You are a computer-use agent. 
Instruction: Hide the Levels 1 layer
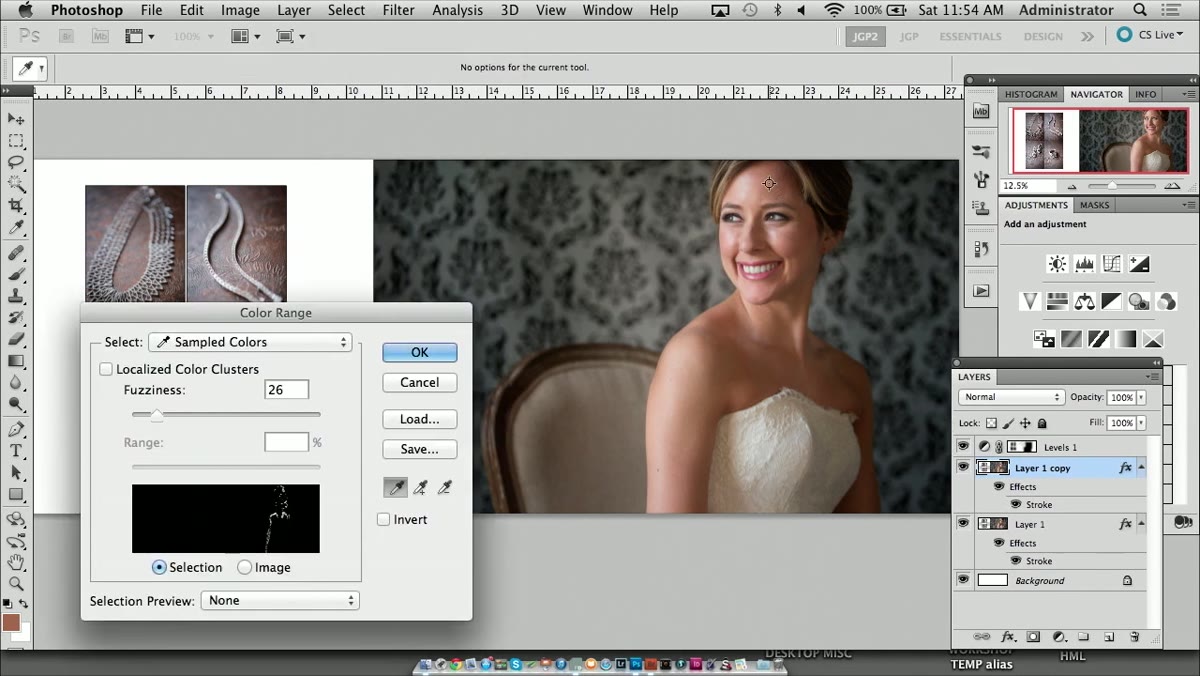963,446
